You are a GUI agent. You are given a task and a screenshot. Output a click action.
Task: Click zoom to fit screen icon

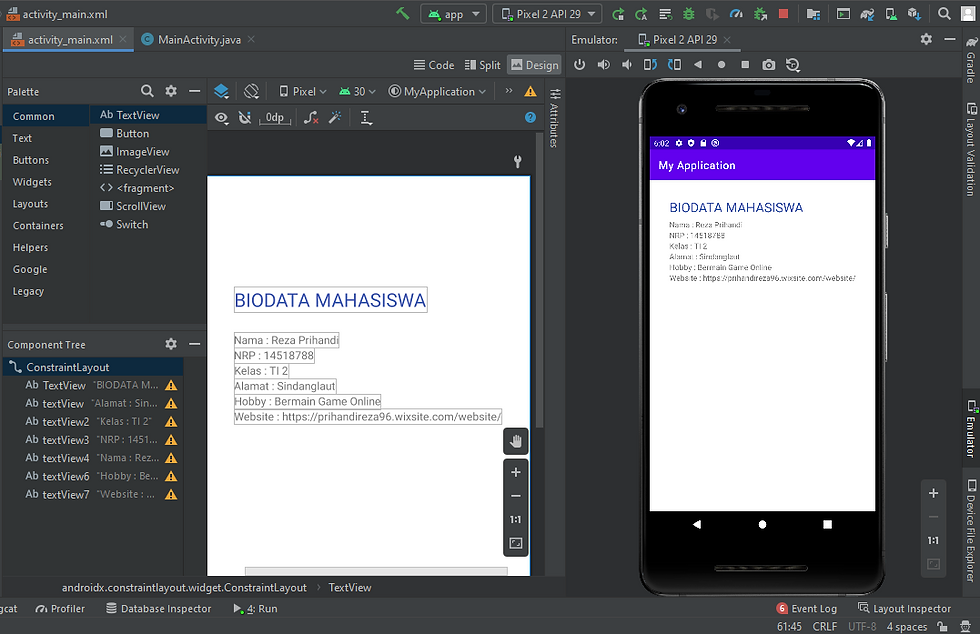pos(516,543)
